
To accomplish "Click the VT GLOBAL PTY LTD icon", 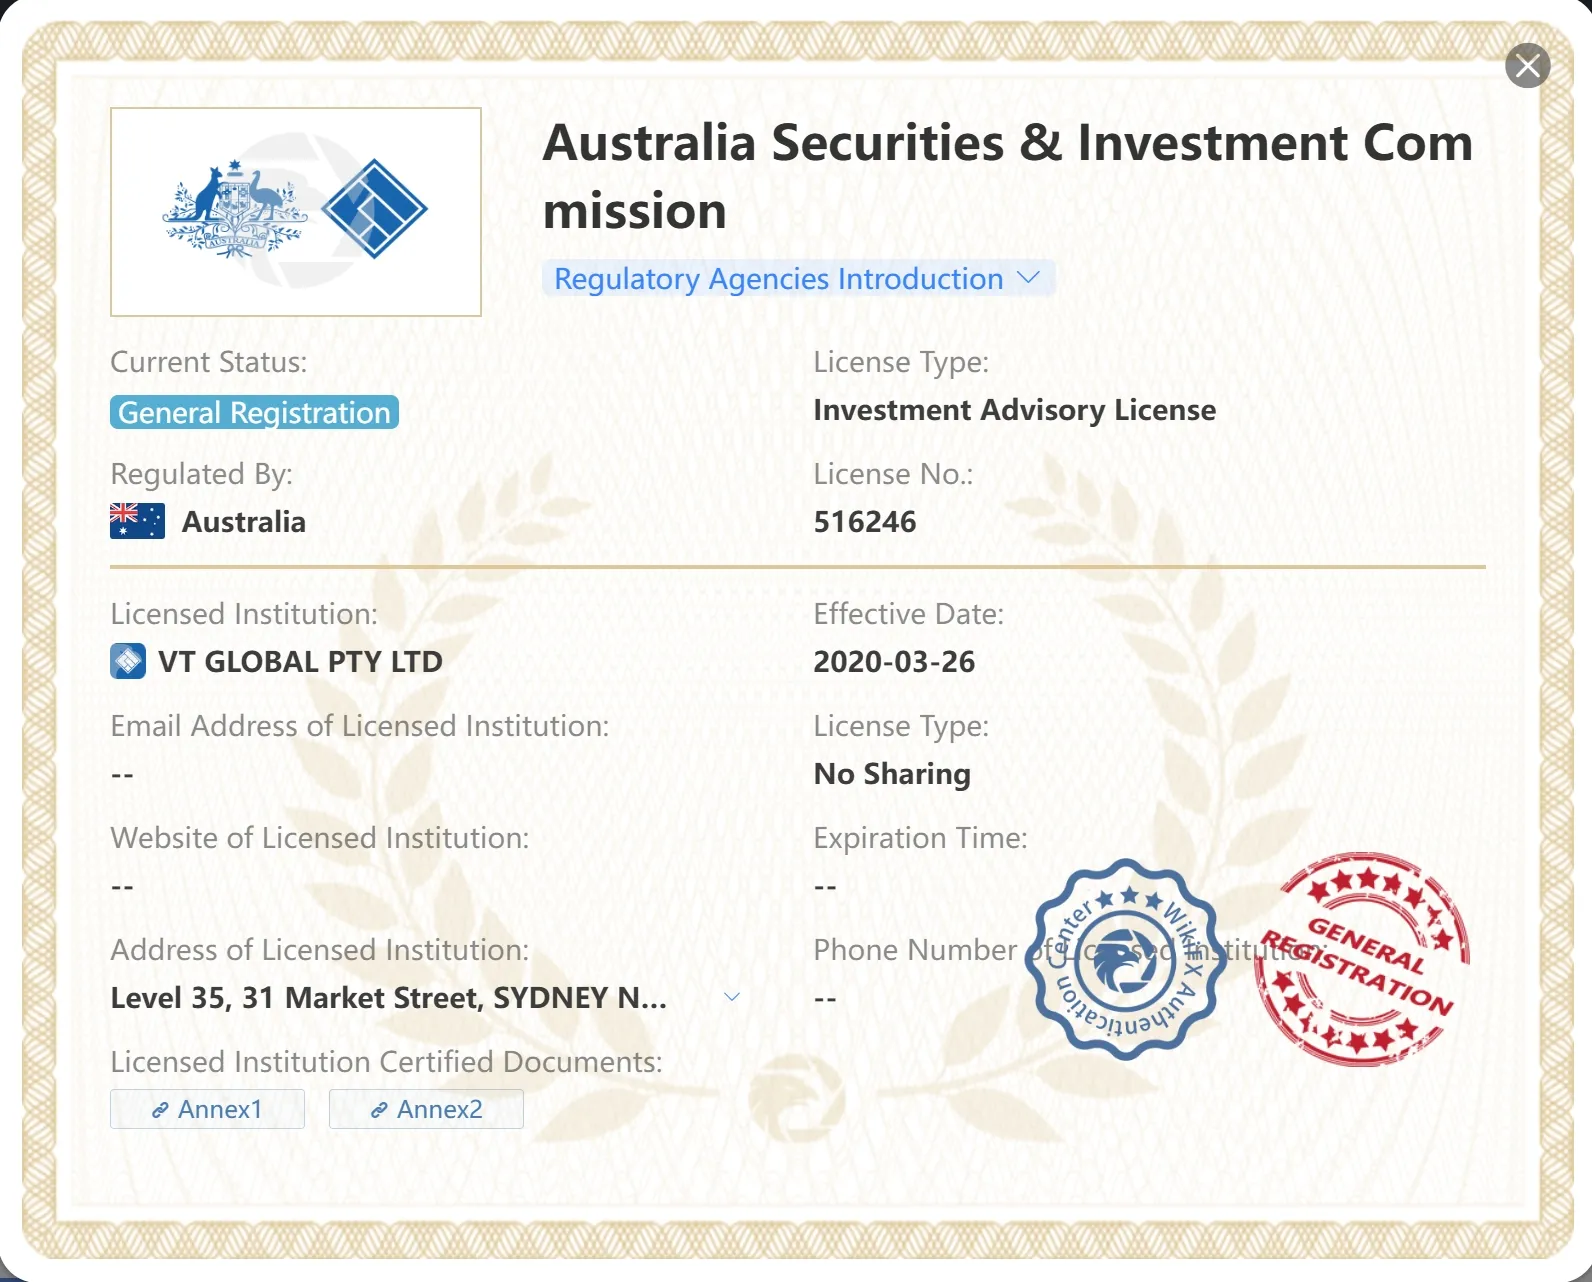I will [128, 661].
